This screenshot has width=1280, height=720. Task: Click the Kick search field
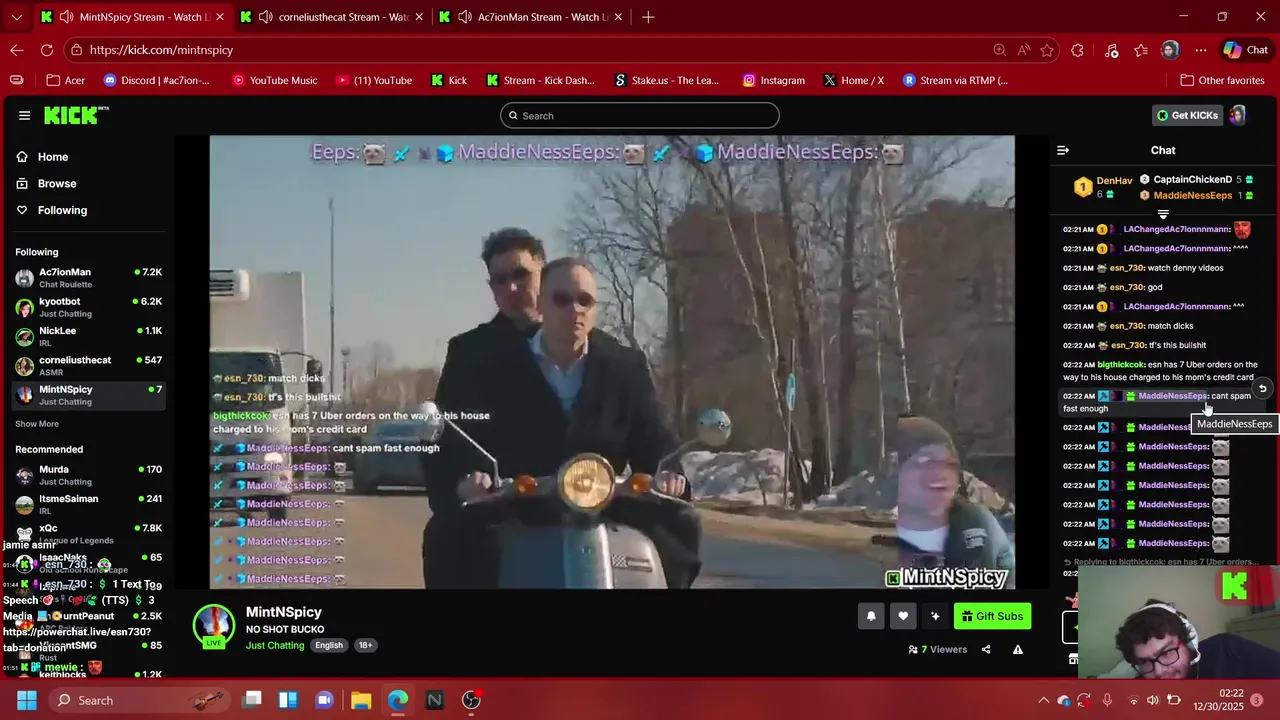pyautogui.click(x=640, y=115)
